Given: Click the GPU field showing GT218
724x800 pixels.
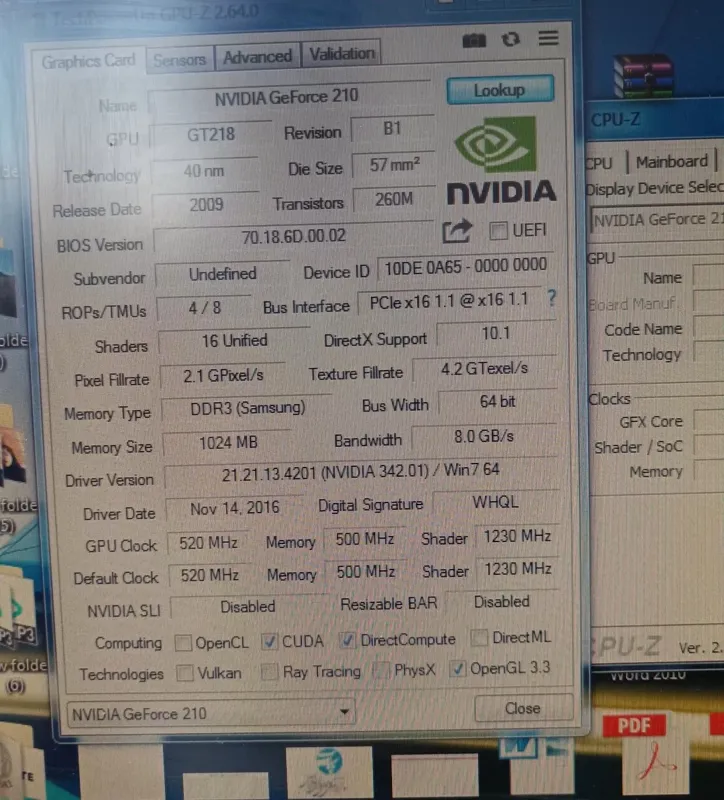Looking at the screenshot, I should tap(210, 134).
